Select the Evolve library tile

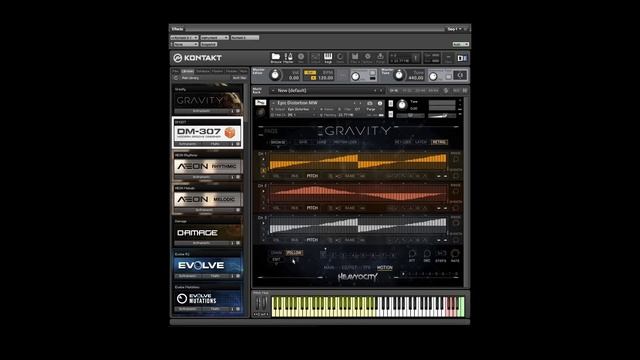[x=207, y=265]
